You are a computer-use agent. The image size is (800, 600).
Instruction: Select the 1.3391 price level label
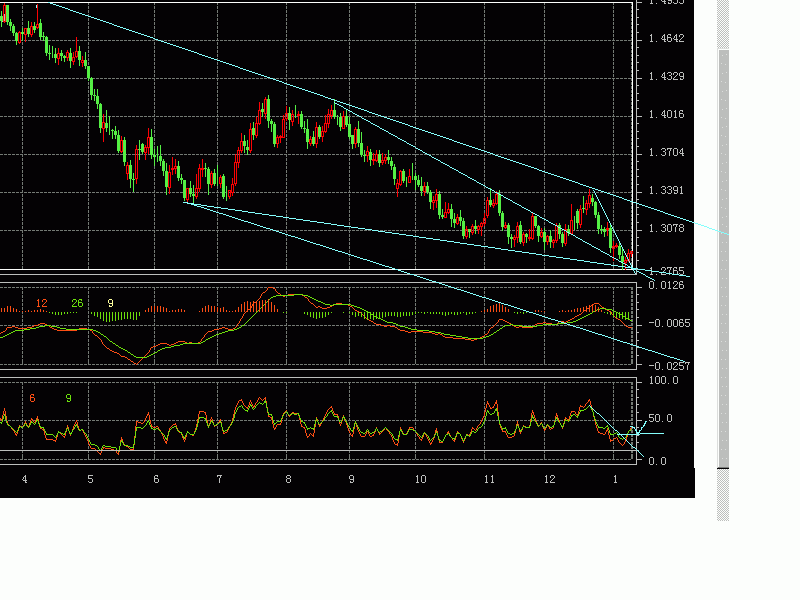click(x=666, y=190)
